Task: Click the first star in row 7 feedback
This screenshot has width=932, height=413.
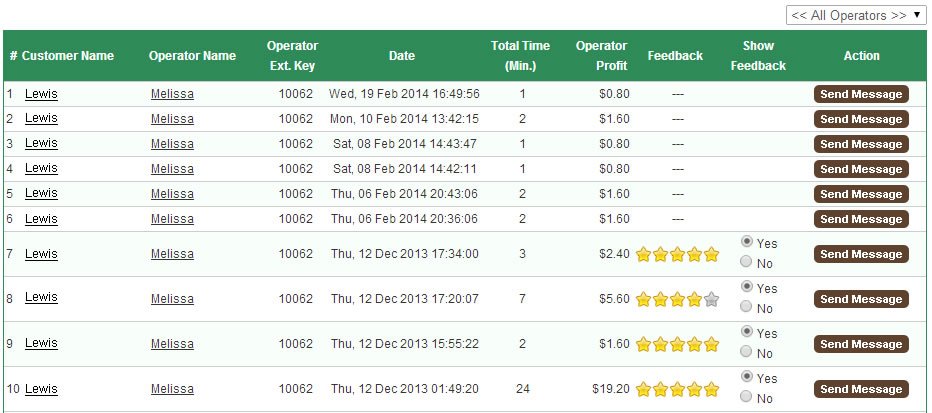Action: coord(644,254)
